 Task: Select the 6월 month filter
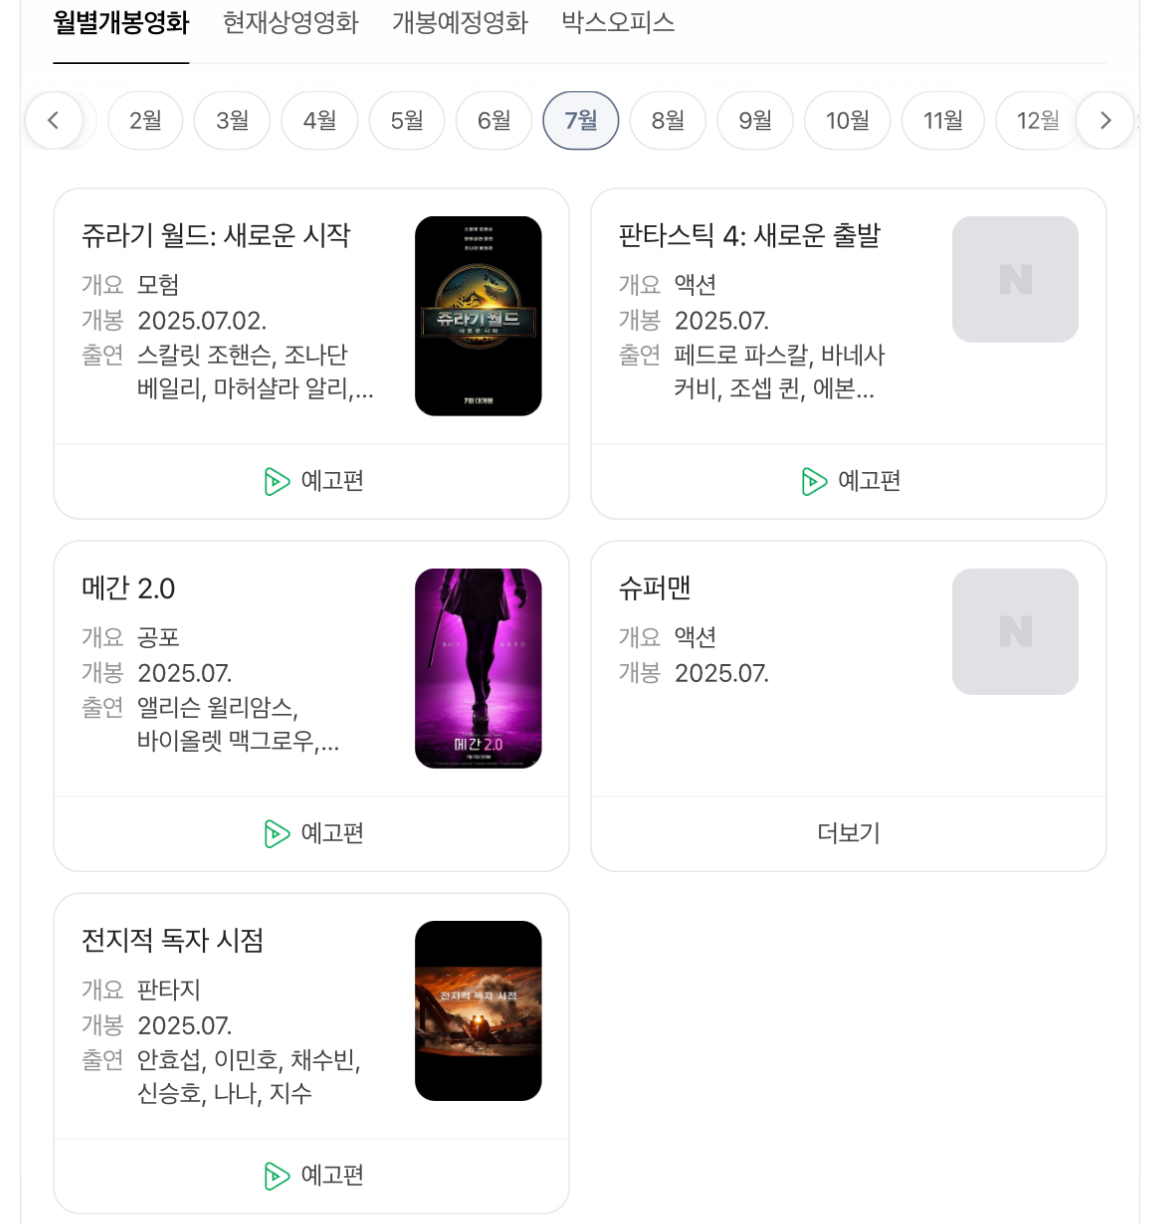494,121
